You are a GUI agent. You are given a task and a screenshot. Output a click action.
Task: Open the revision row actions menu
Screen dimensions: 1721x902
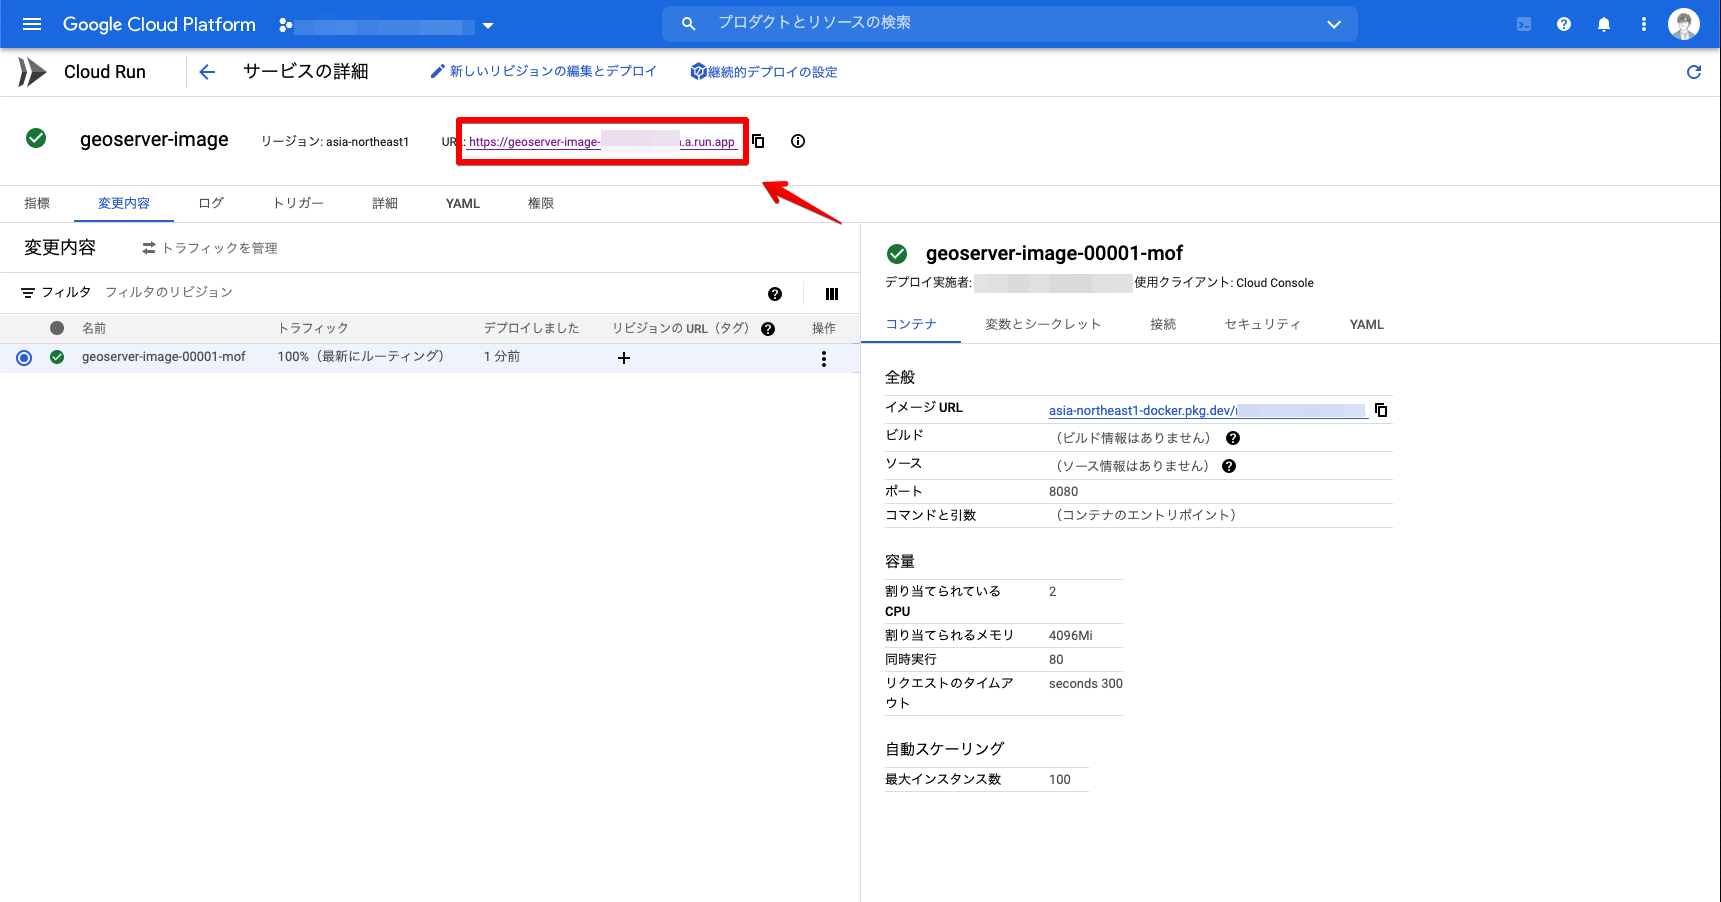824,359
